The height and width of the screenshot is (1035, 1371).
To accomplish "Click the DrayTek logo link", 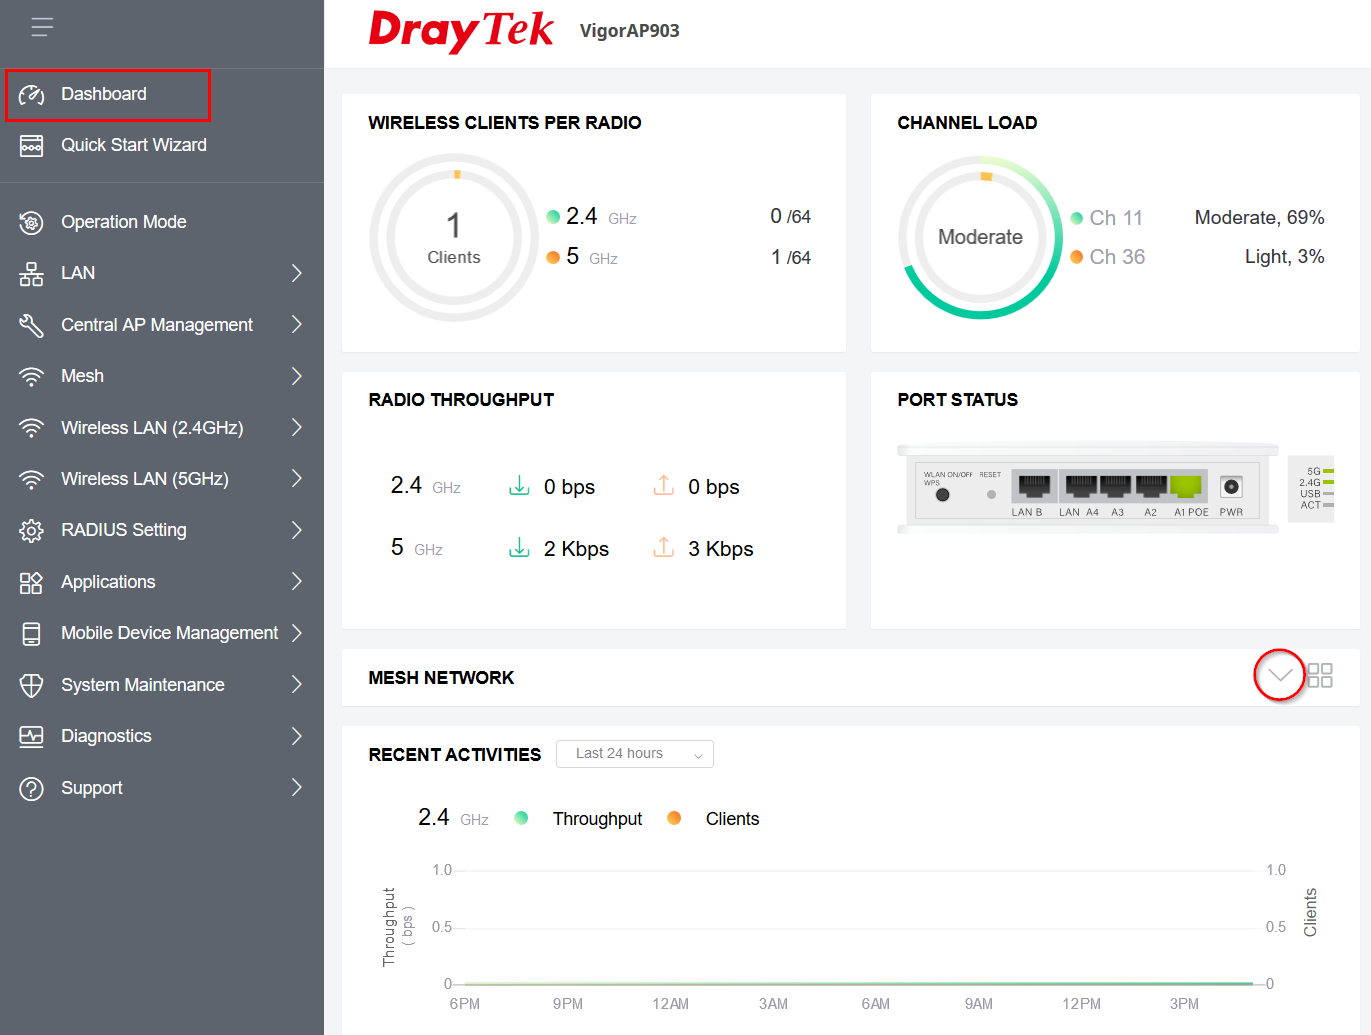I will pyautogui.click(x=460, y=31).
